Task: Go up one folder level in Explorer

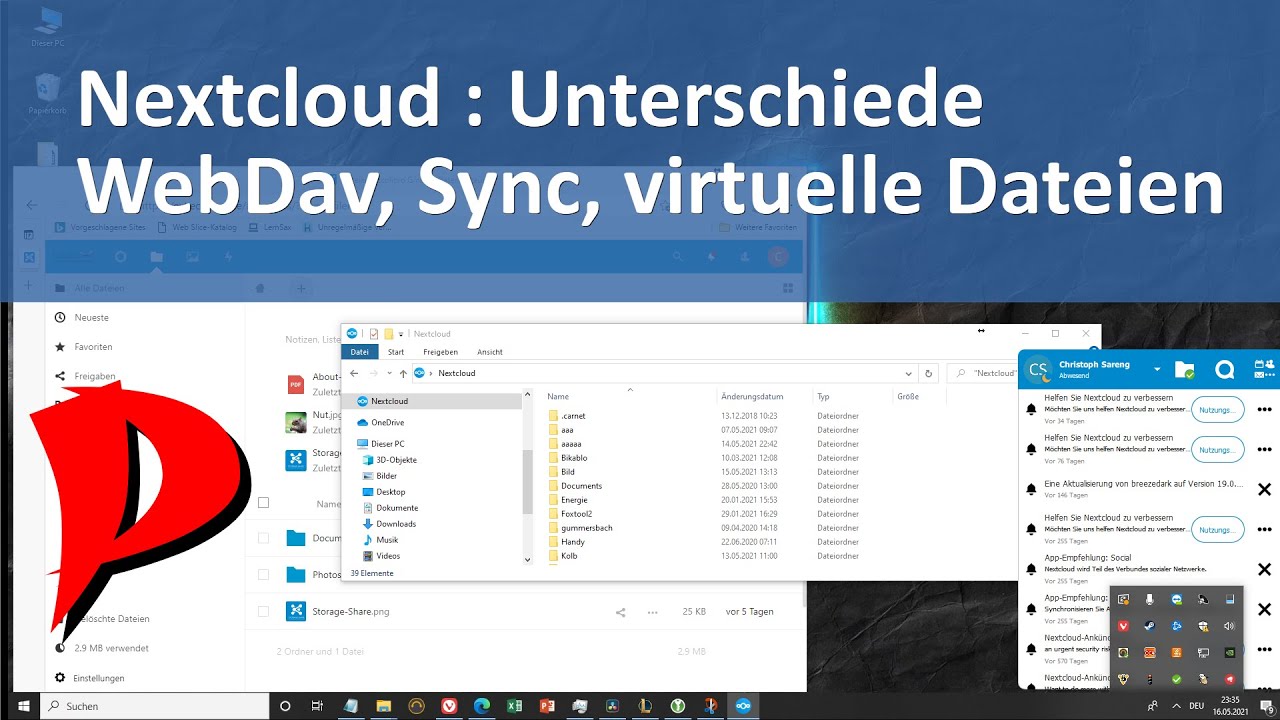Action: click(403, 374)
